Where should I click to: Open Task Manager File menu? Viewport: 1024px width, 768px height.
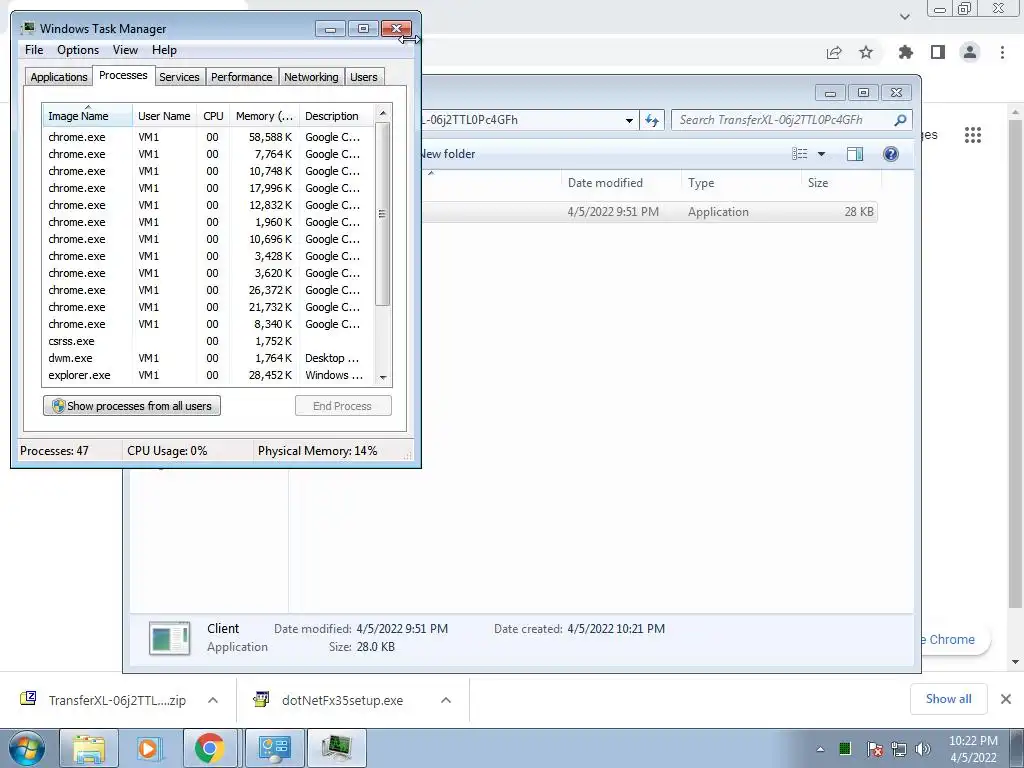coord(34,50)
